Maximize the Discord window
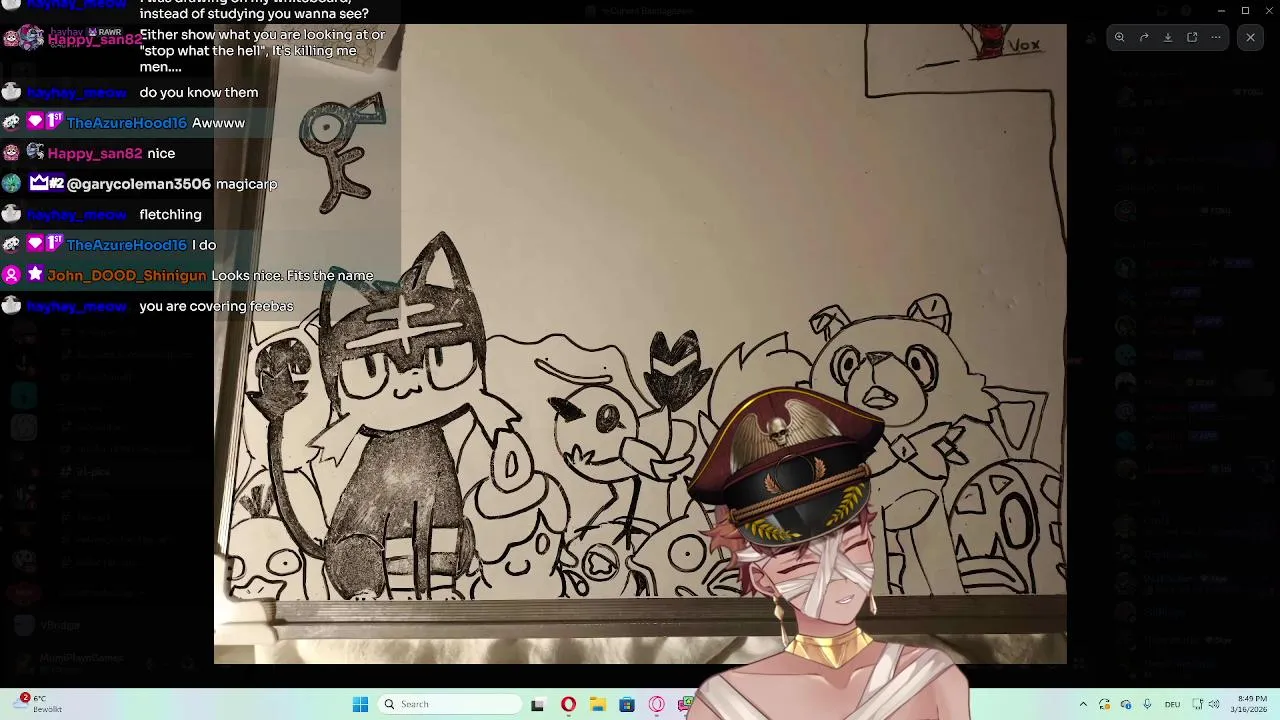Screen dimensions: 1280x720 (x=1245, y=10)
